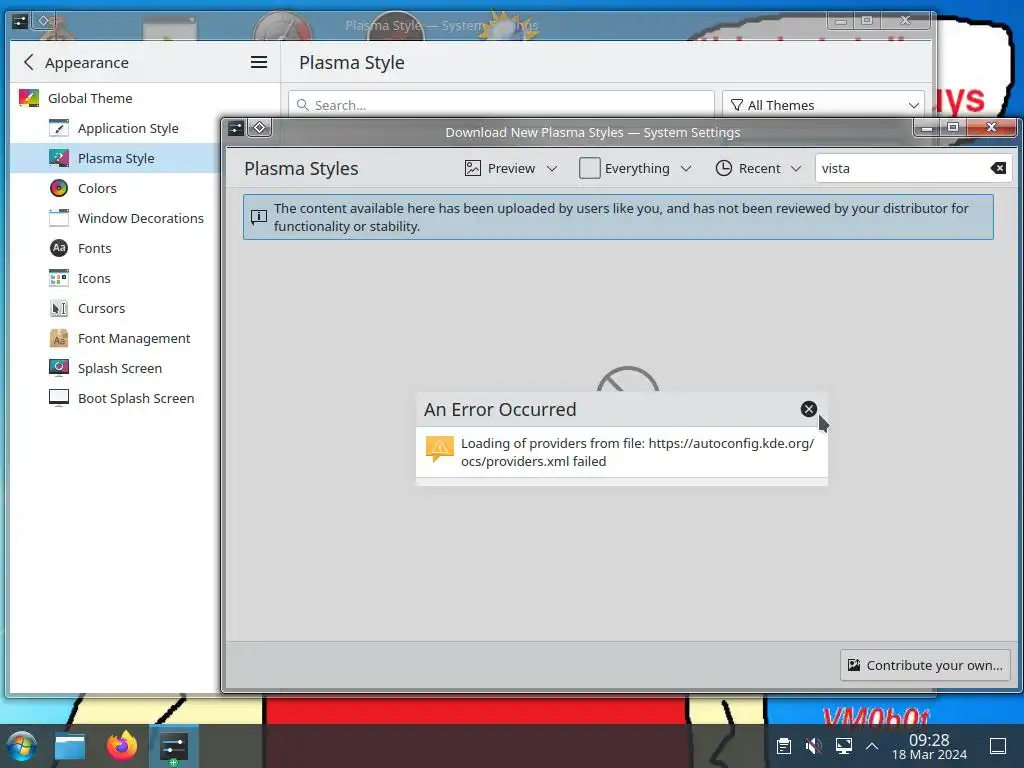1024x768 pixels.
Task: Click the Colors wheel icon
Action: tap(59, 188)
